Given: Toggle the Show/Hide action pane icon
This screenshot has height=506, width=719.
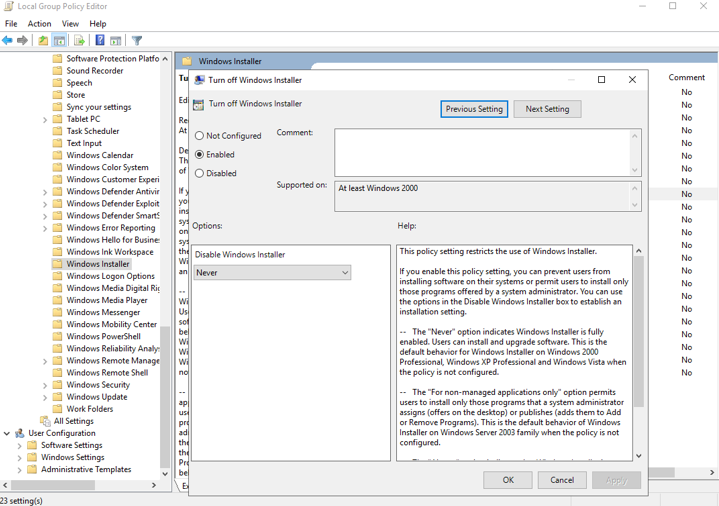Looking at the screenshot, I should [x=116, y=41].
